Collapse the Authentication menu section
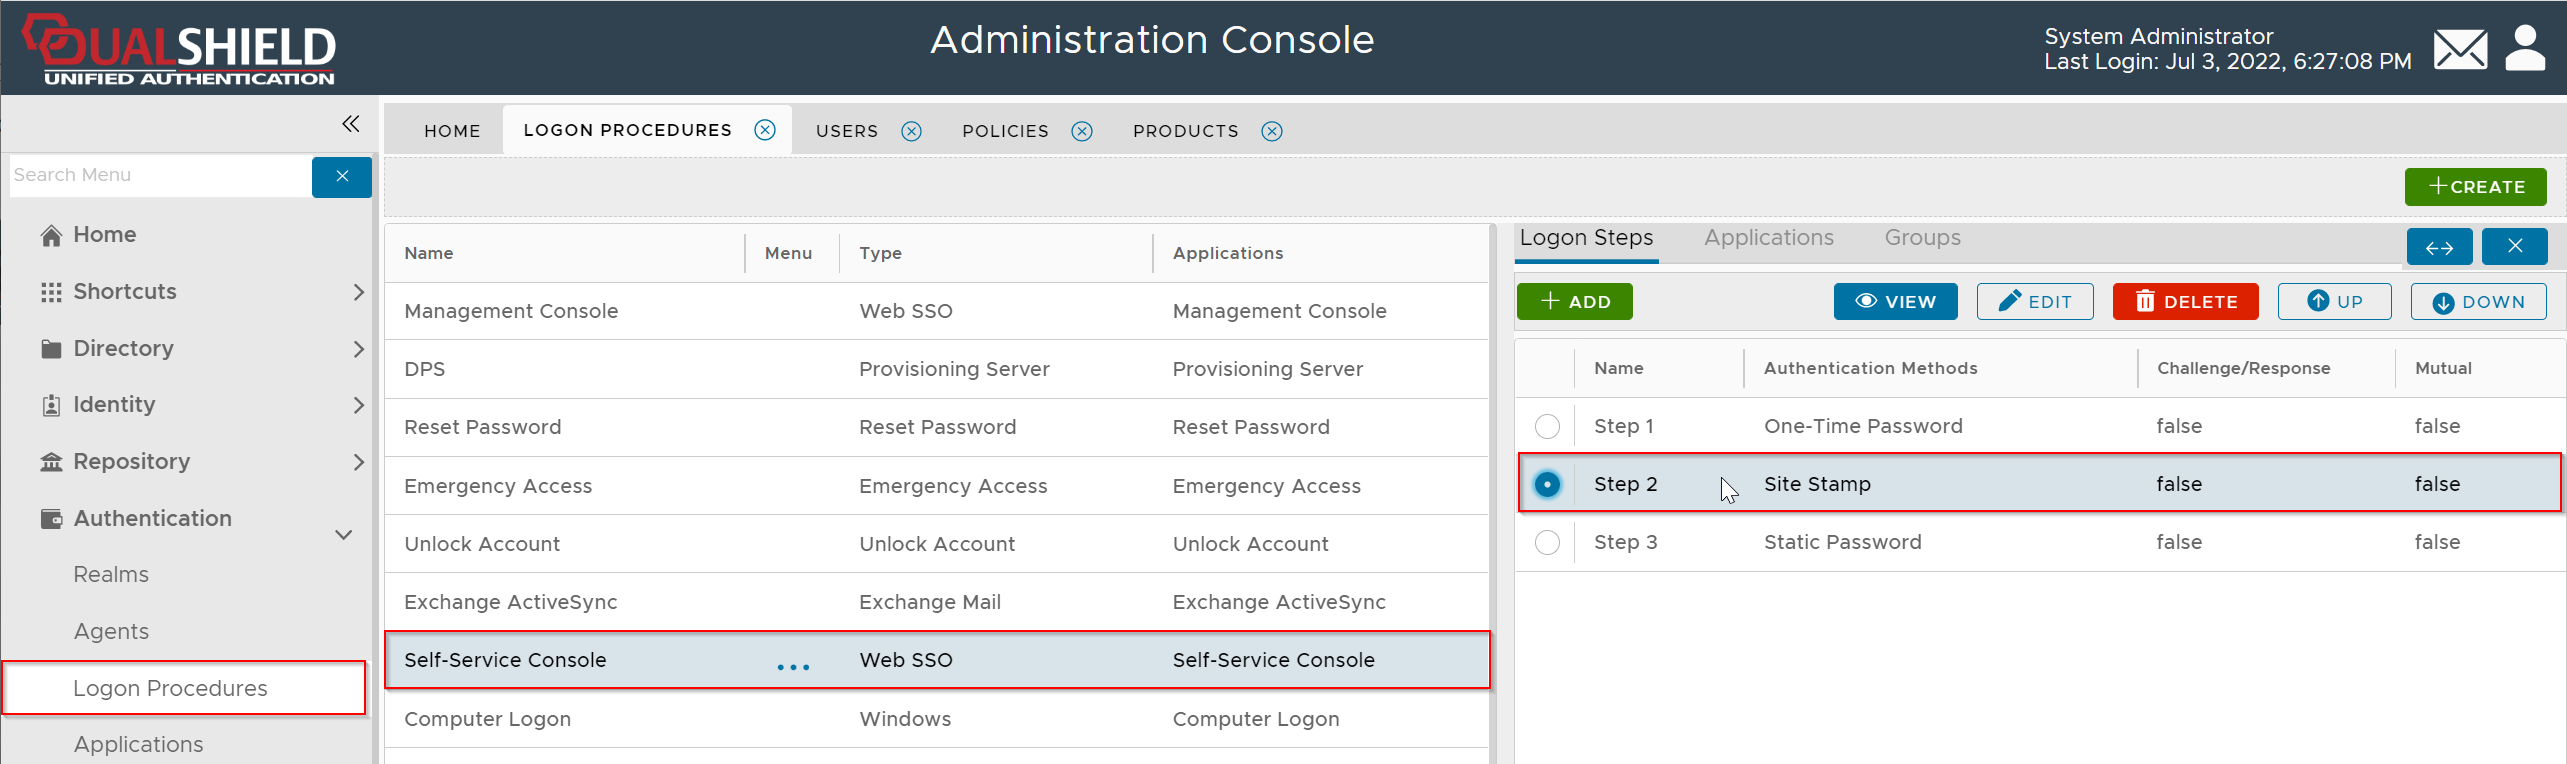 click(x=343, y=534)
